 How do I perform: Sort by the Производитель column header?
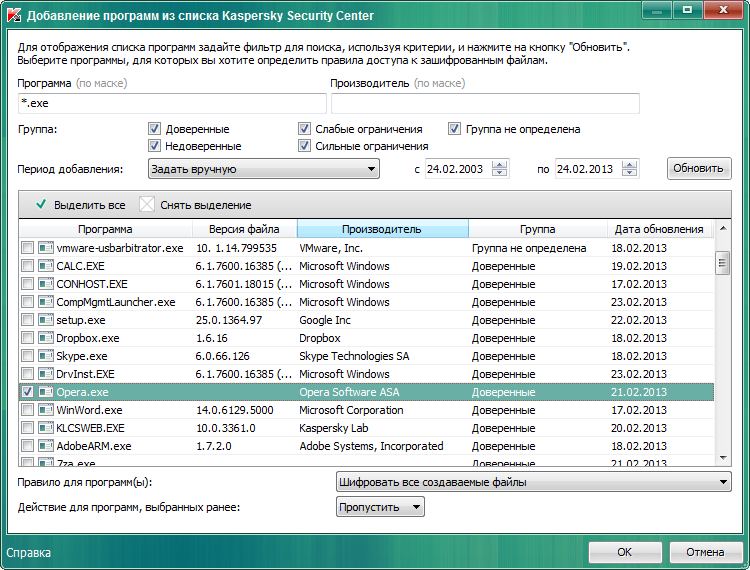[382, 229]
